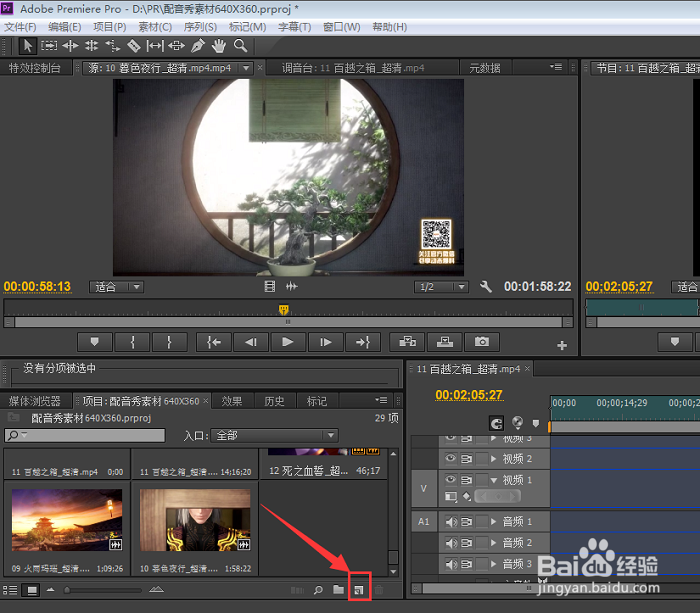Image resolution: width=700 pixels, height=613 pixels.
Task: Mute the 音频 1 track speaker
Action: coord(451,521)
